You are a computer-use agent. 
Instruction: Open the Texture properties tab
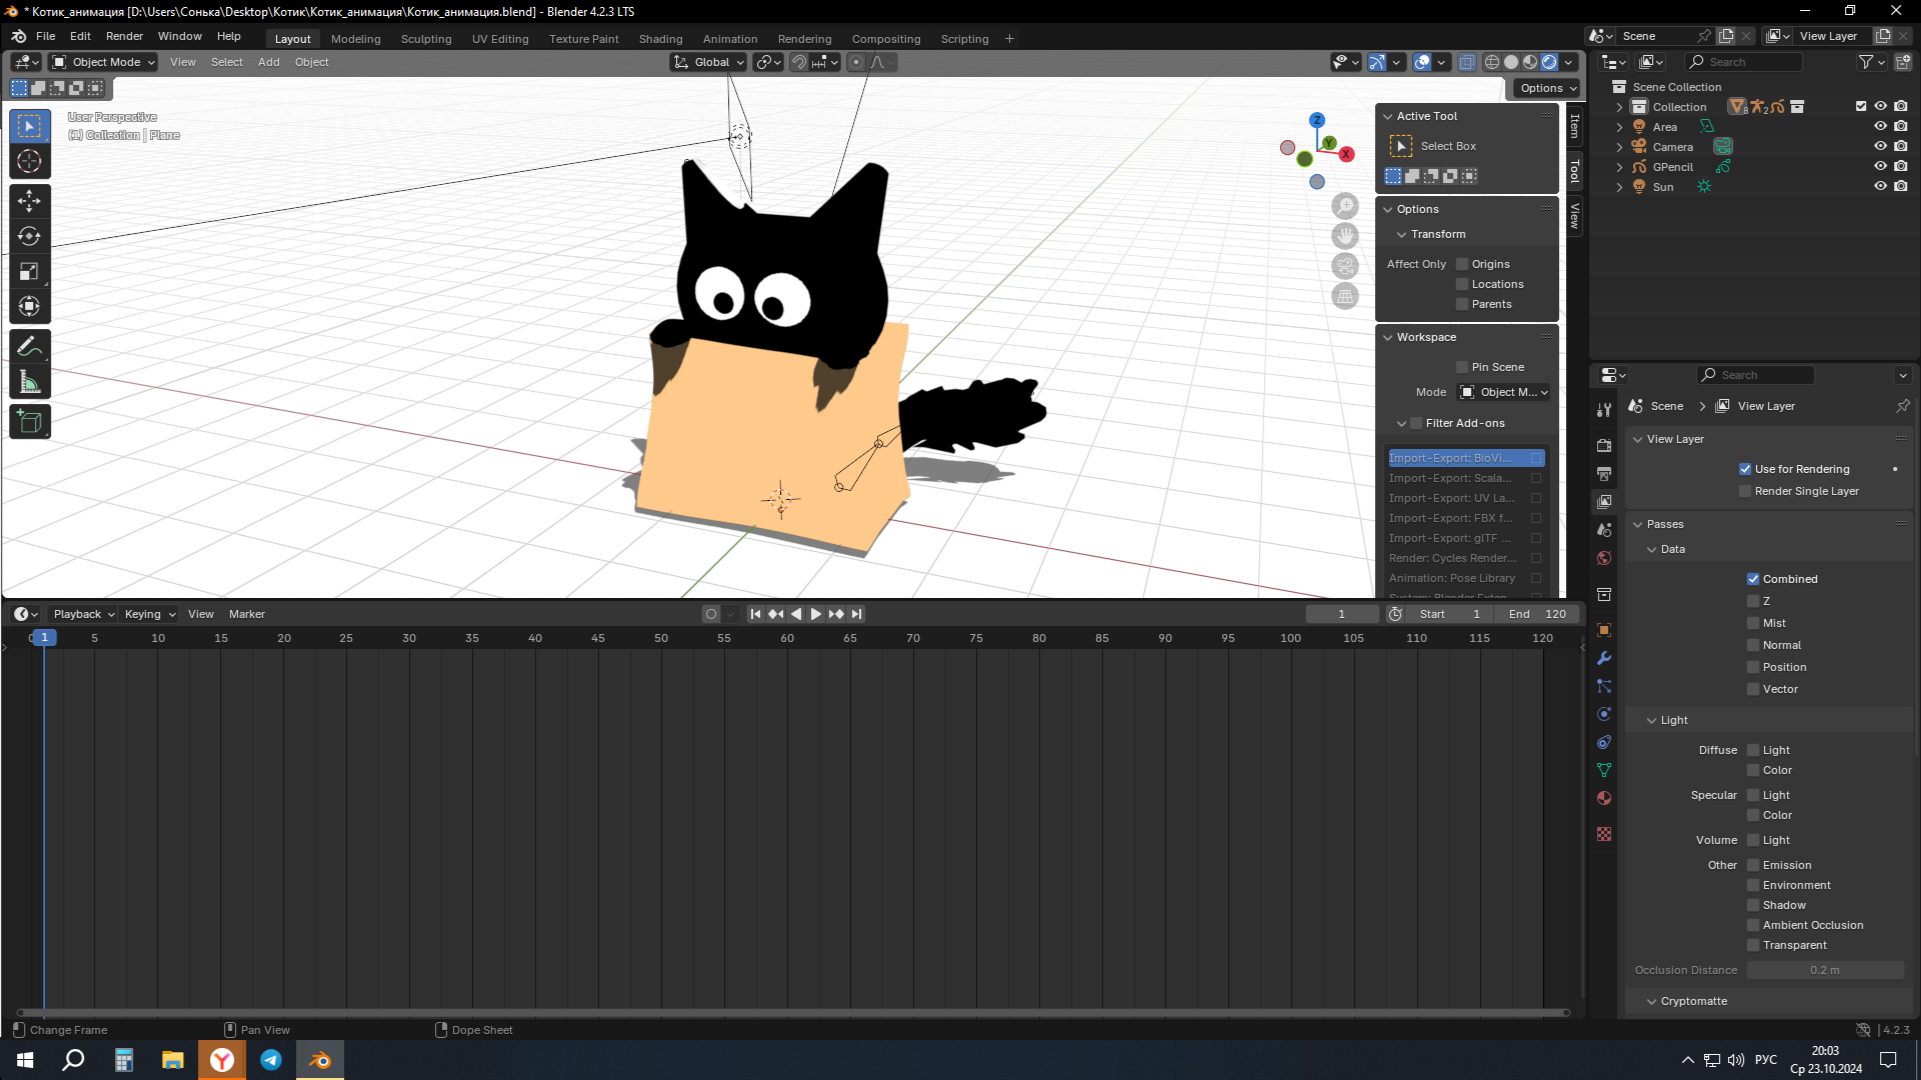[1604, 834]
